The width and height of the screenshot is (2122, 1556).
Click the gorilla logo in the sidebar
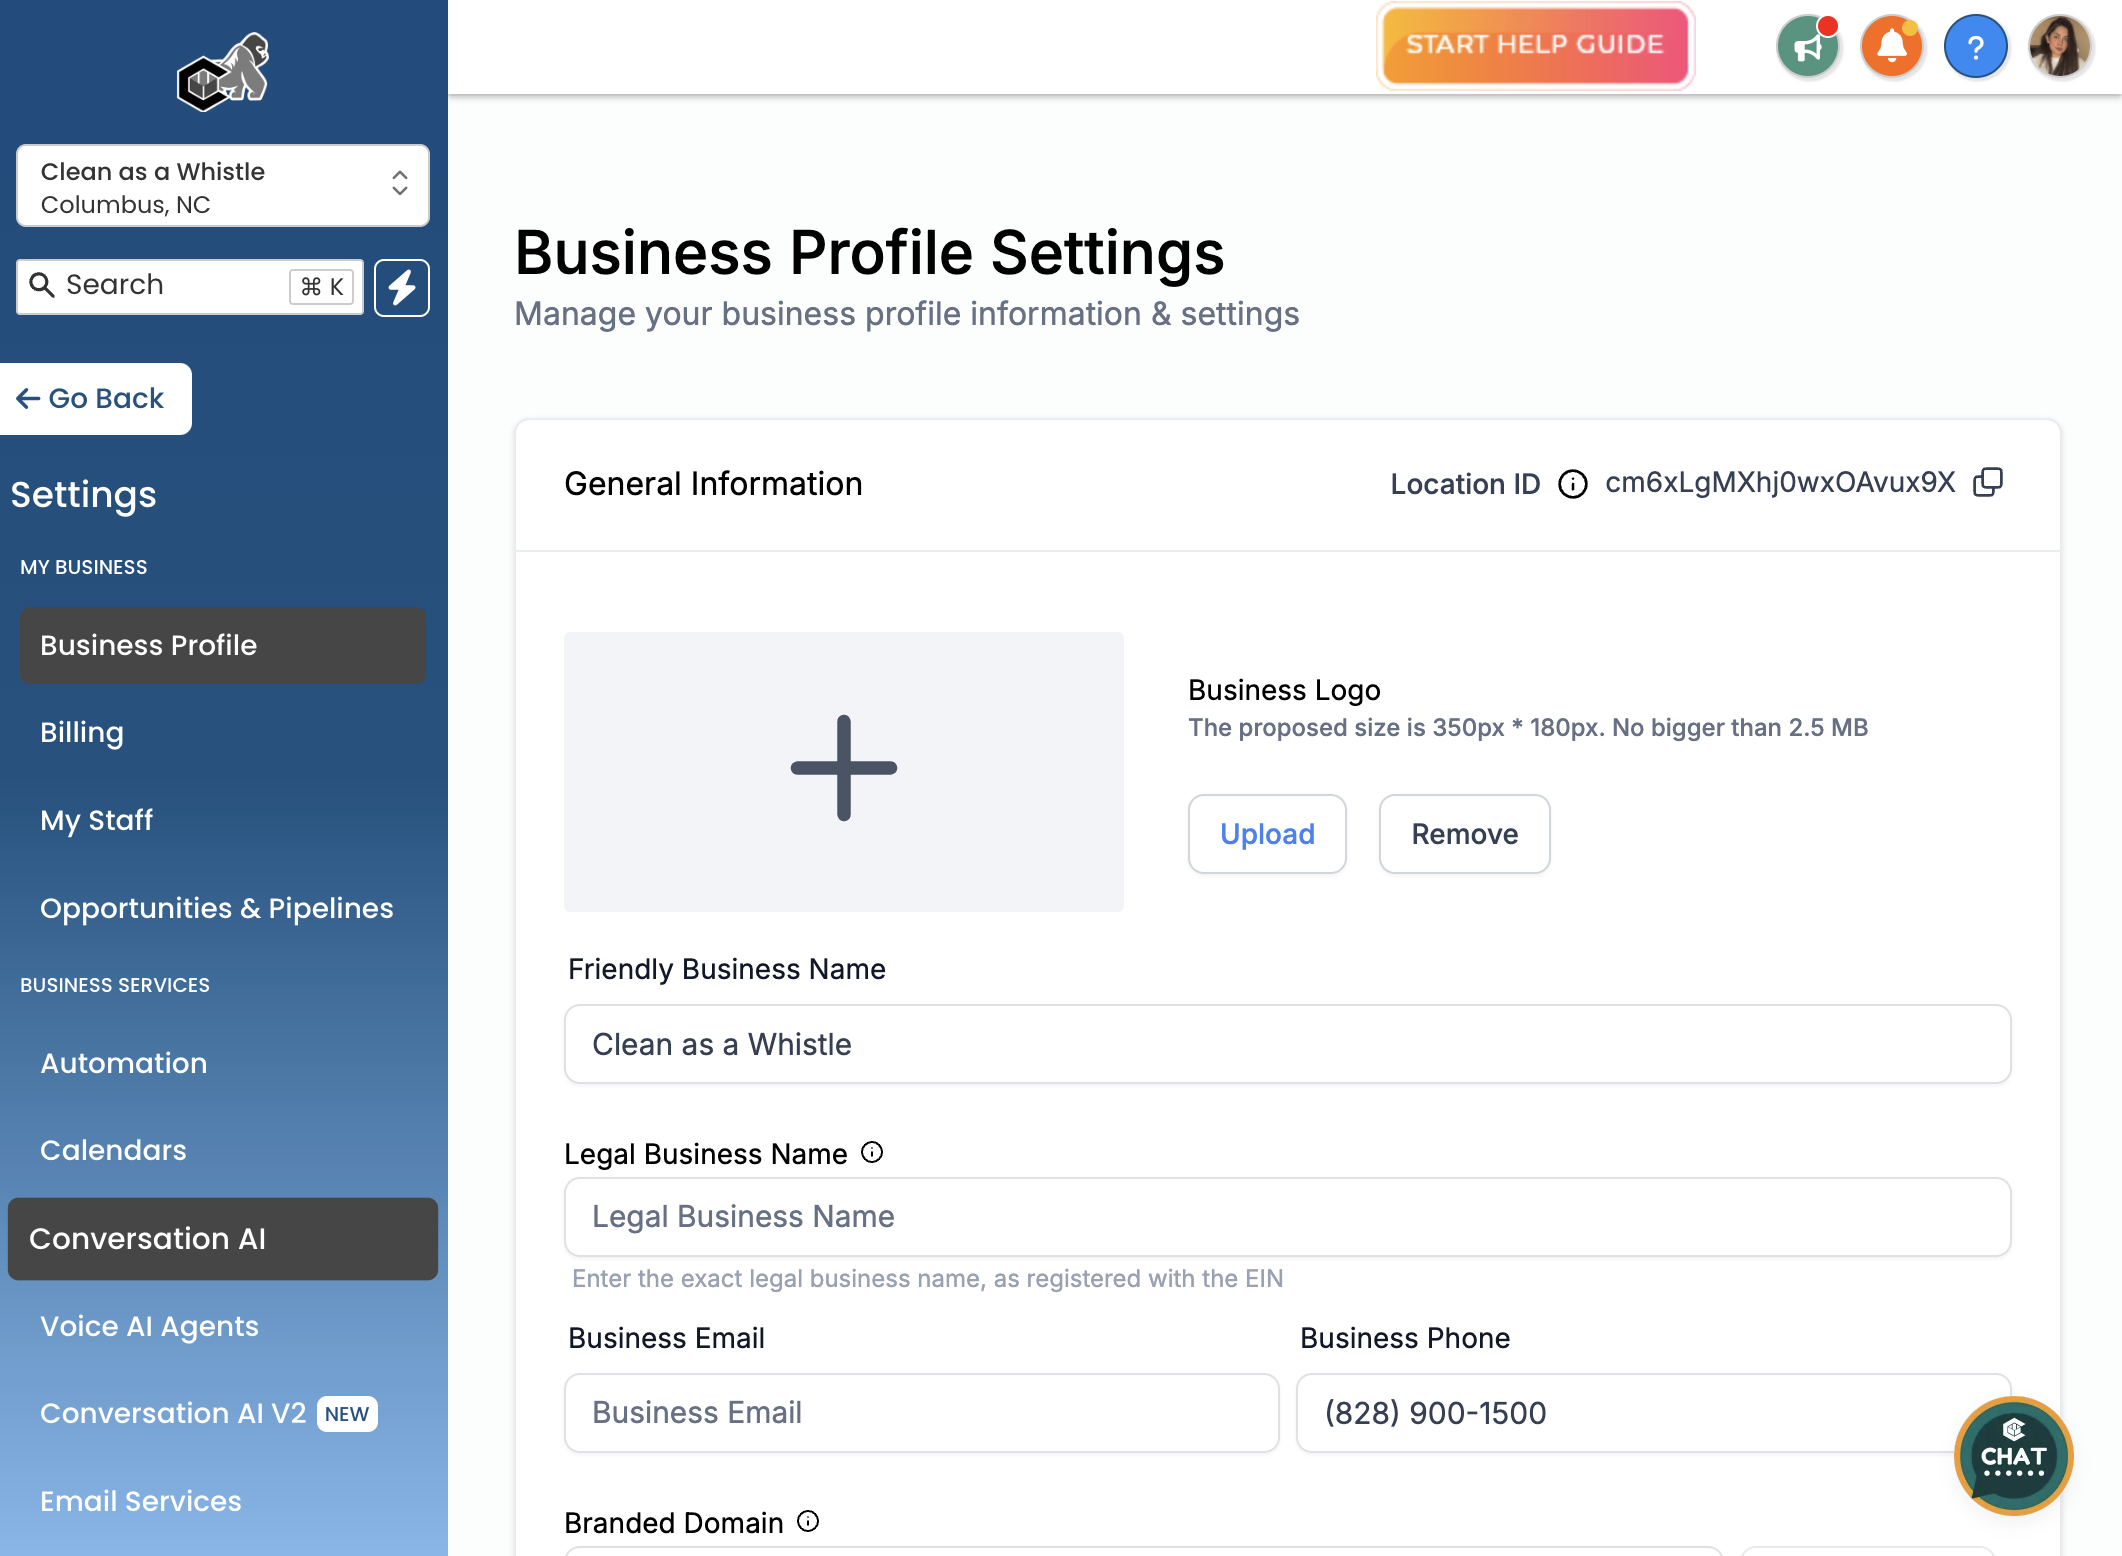click(x=223, y=71)
